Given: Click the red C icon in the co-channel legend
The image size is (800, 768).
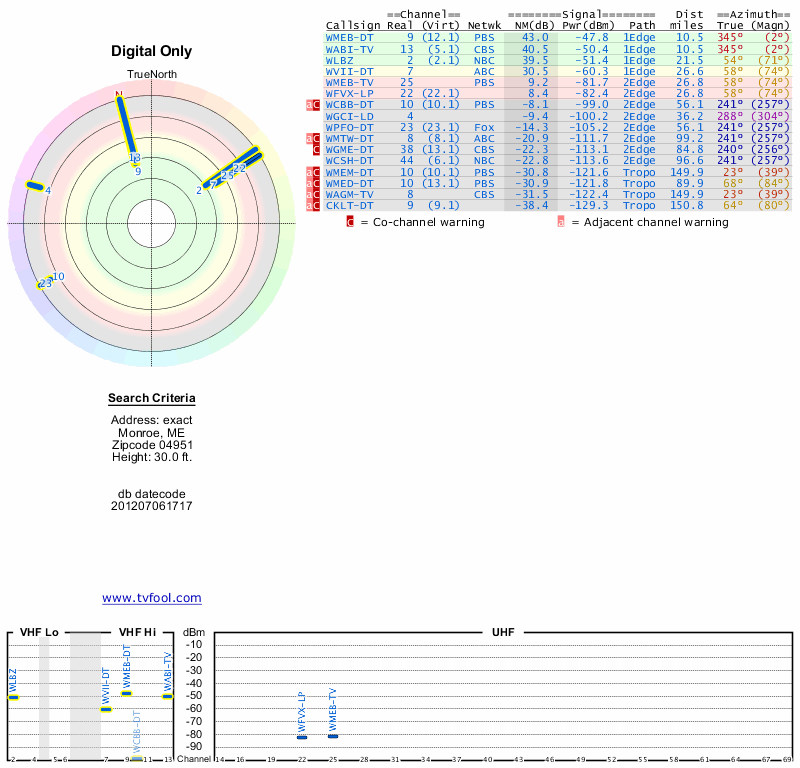Looking at the screenshot, I should (x=350, y=222).
